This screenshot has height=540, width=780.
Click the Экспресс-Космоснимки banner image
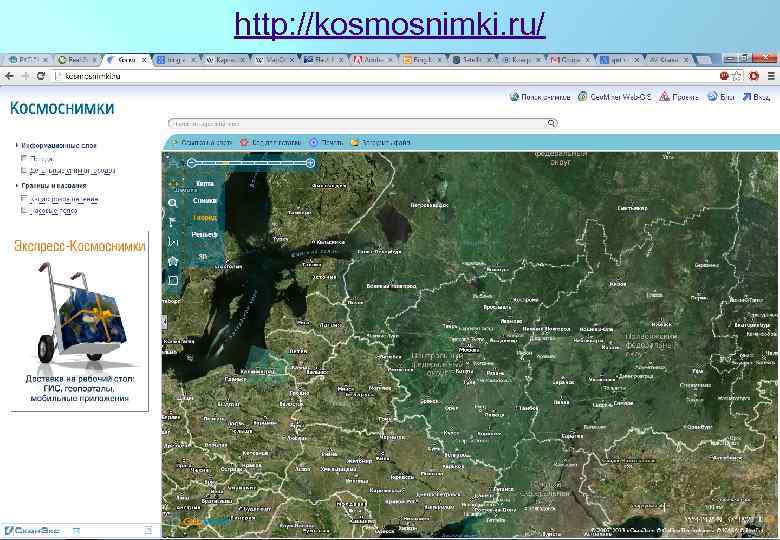coord(79,321)
